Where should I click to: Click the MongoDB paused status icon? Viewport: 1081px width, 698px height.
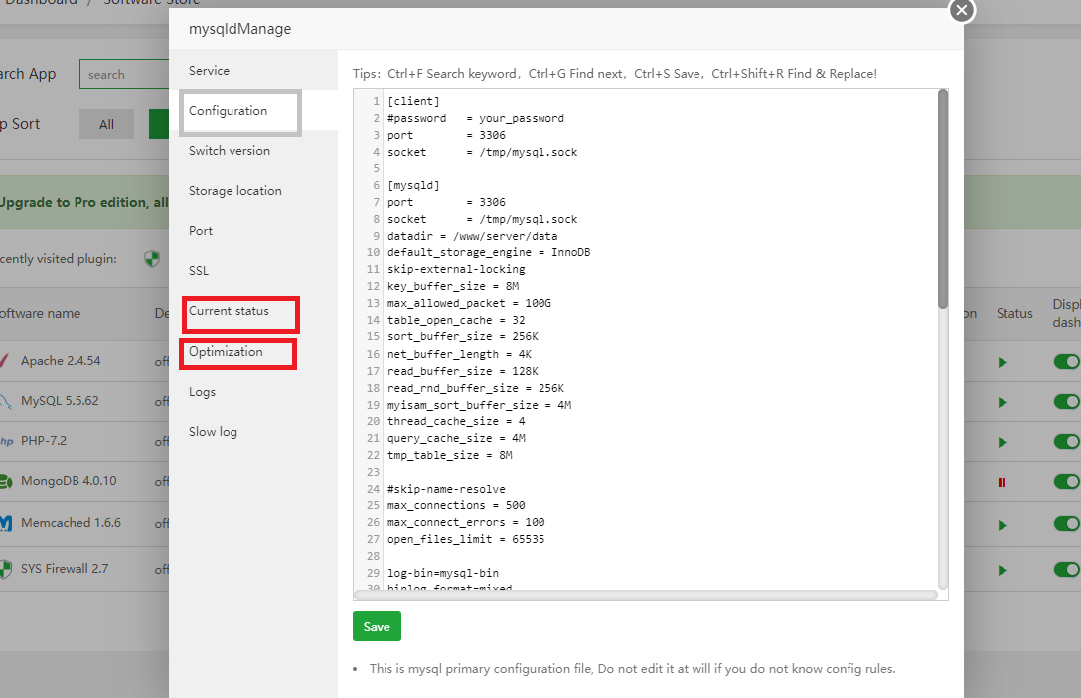pyautogui.click(x=1002, y=482)
